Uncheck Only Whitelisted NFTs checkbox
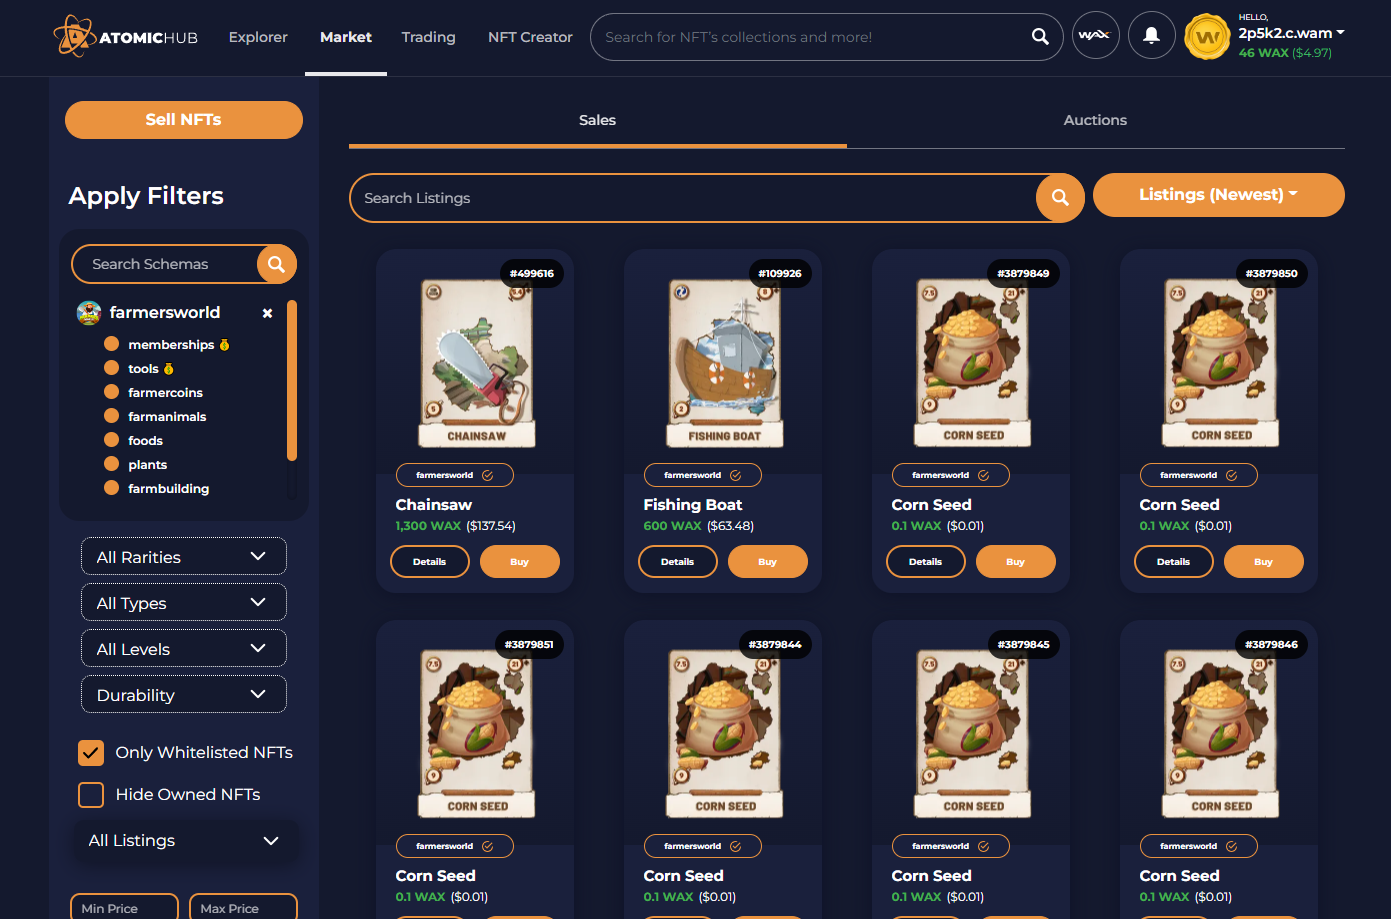 (91, 753)
